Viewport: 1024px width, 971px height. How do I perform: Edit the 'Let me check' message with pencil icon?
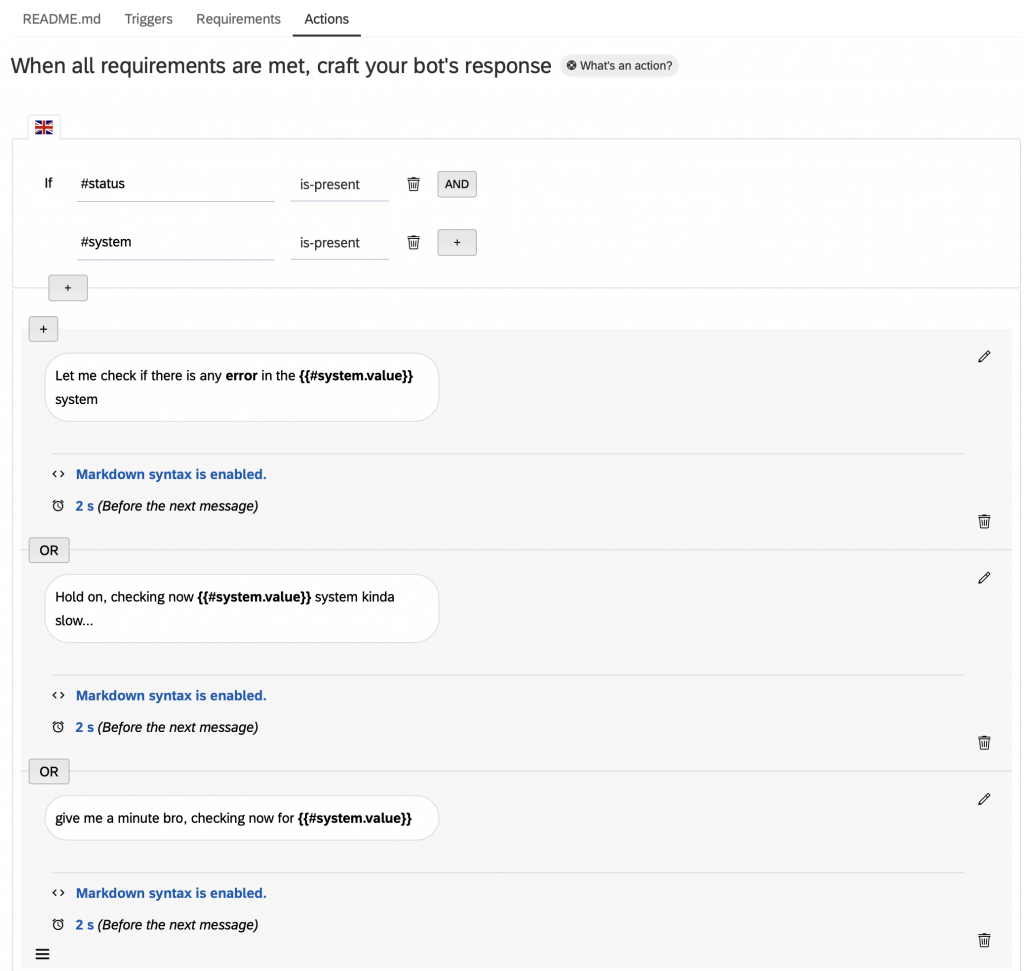pyautogui.click(x=984, y=357)
